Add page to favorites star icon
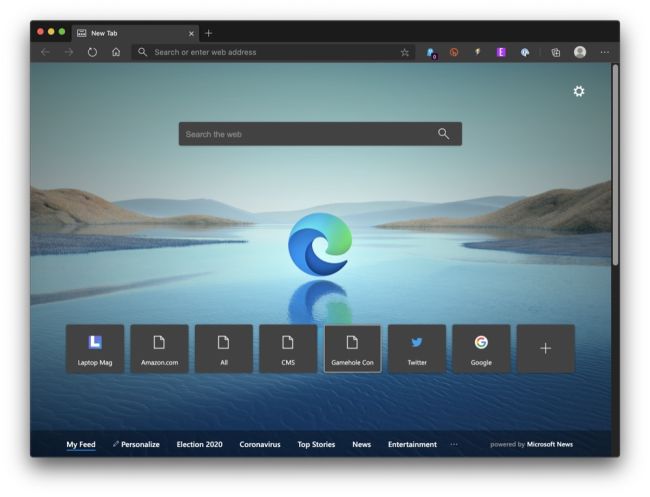The width and height of the screenshot is (650, 497). 405,53
